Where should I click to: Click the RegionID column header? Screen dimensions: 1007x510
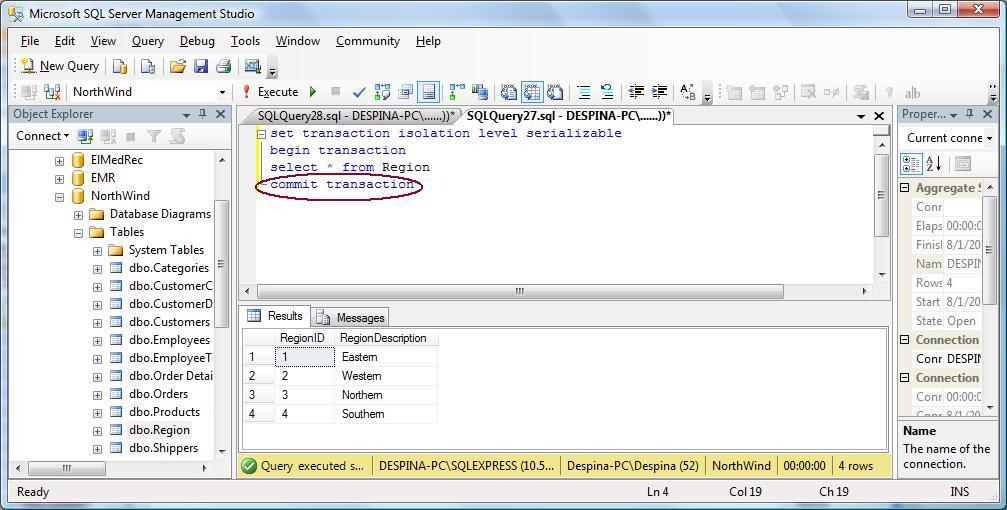pyautogui.click(x=302, y=338)
